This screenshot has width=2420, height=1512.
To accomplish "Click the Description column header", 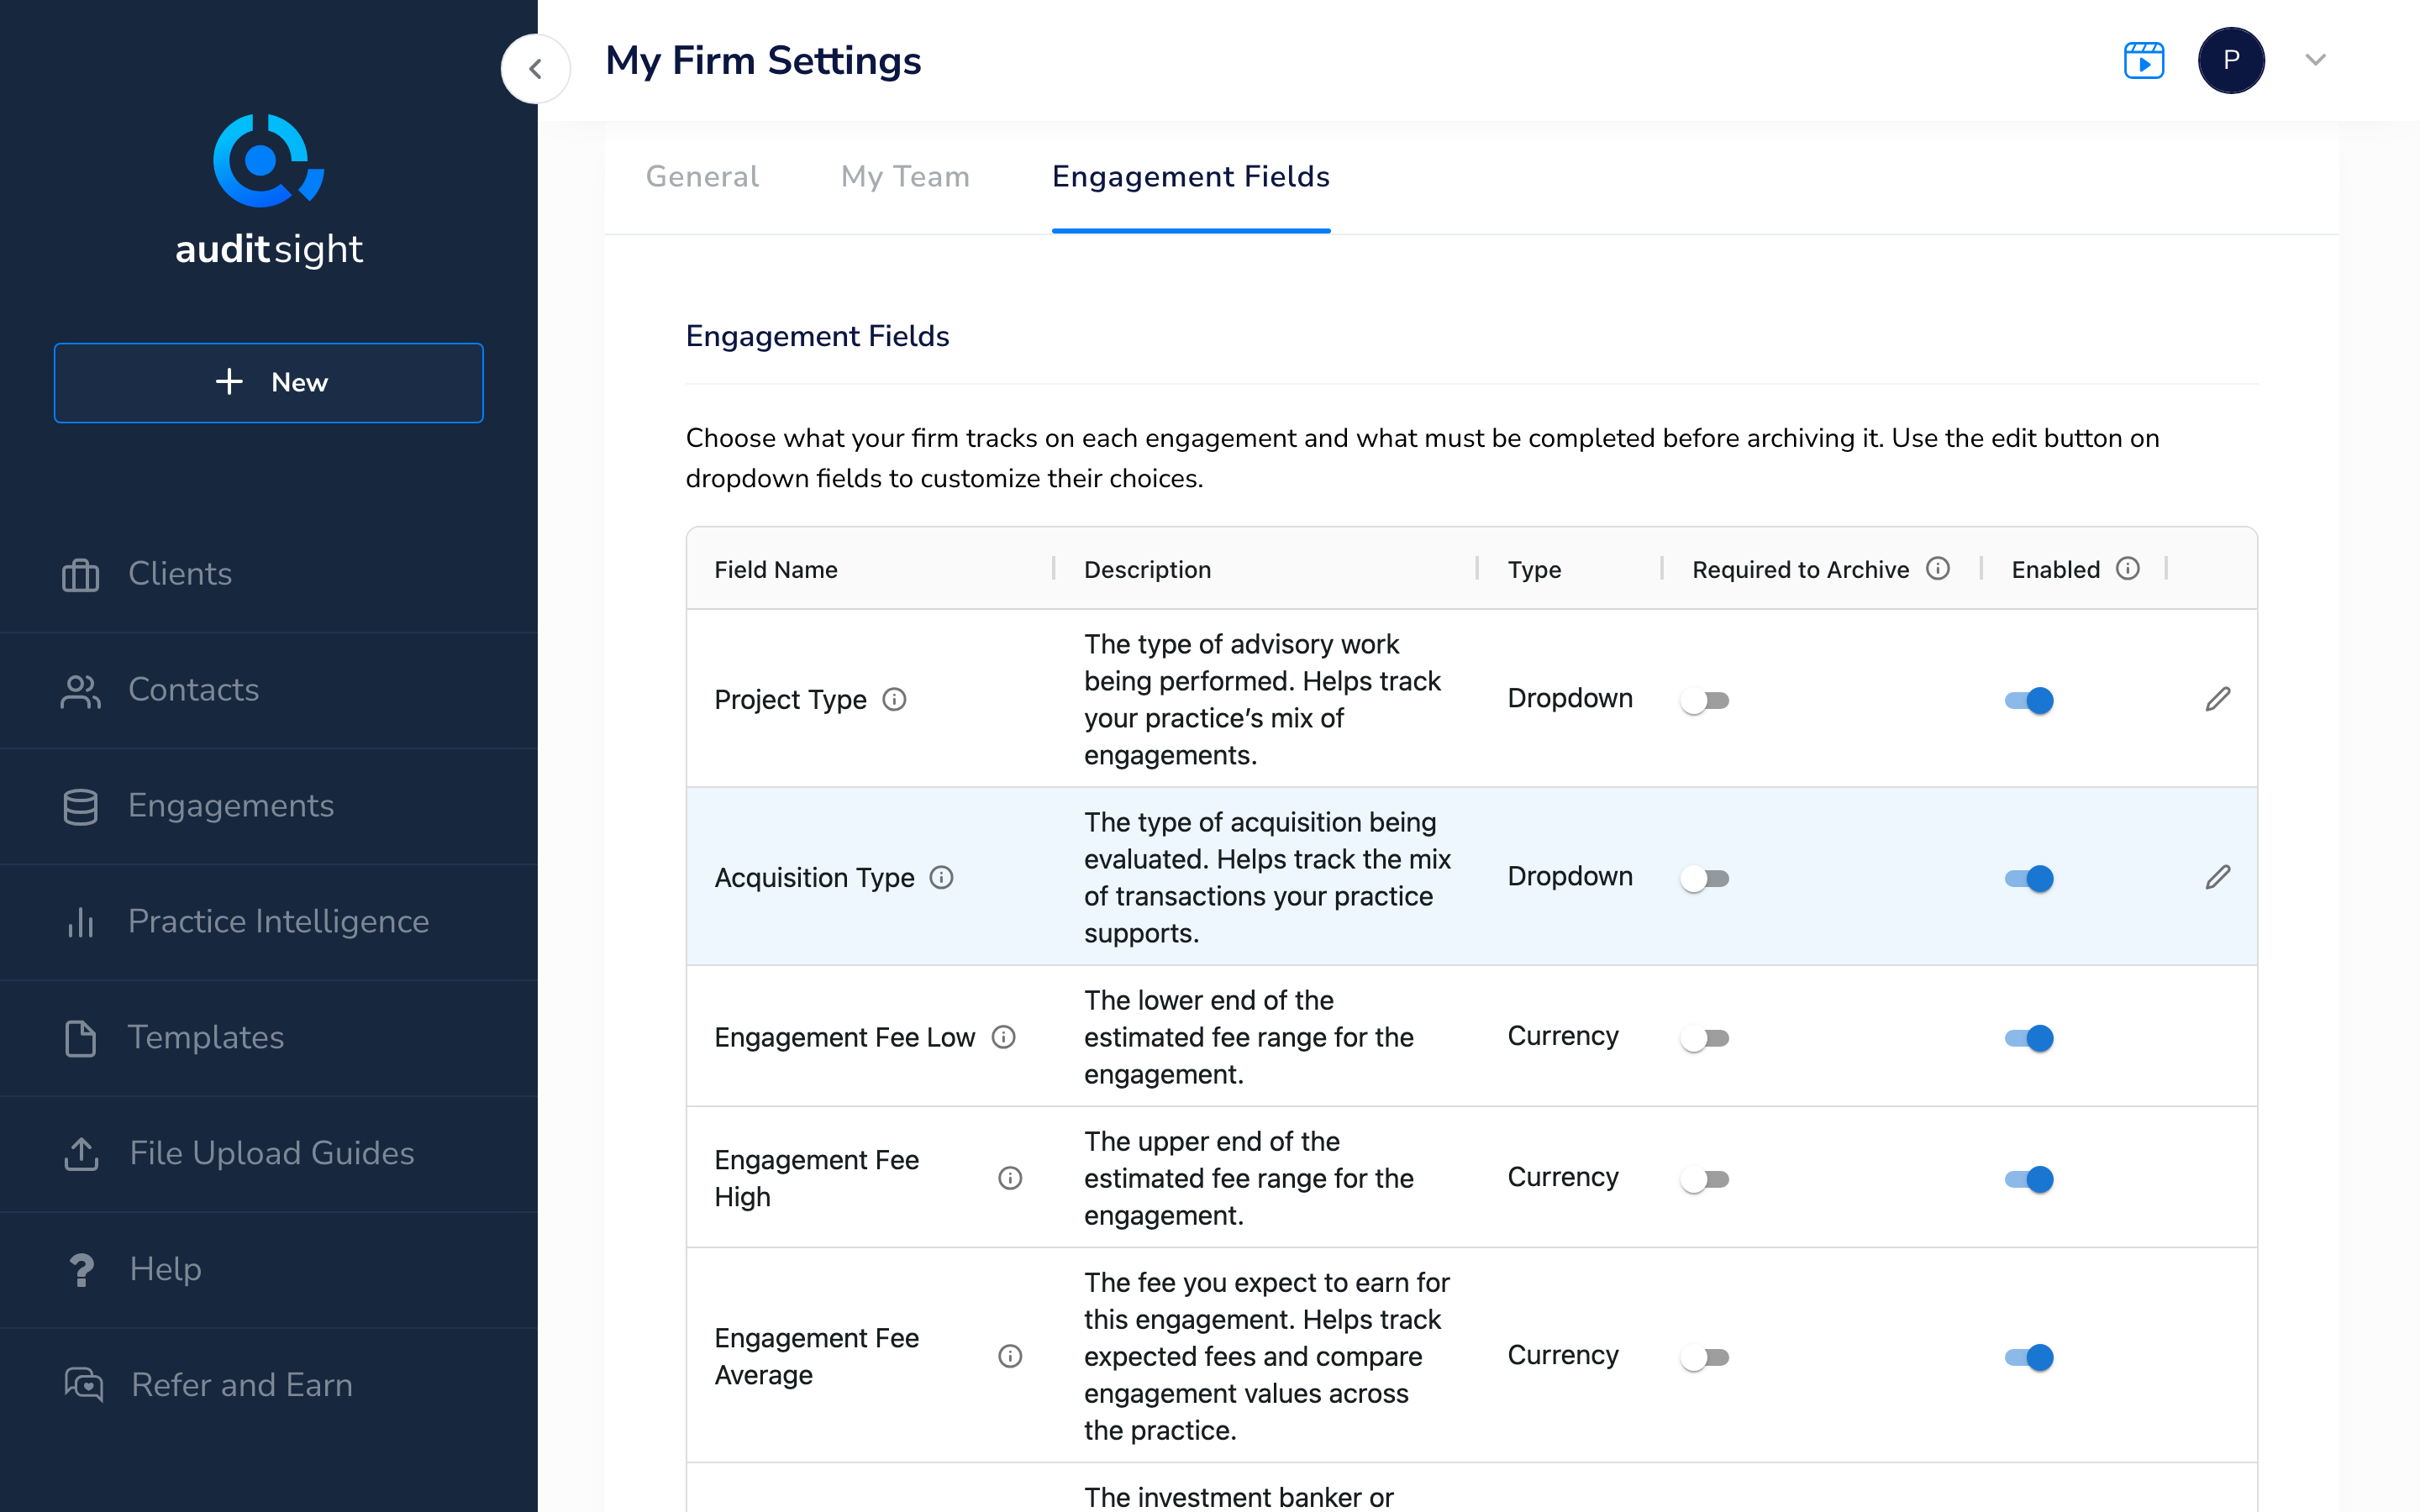I will pos(1147,569).
